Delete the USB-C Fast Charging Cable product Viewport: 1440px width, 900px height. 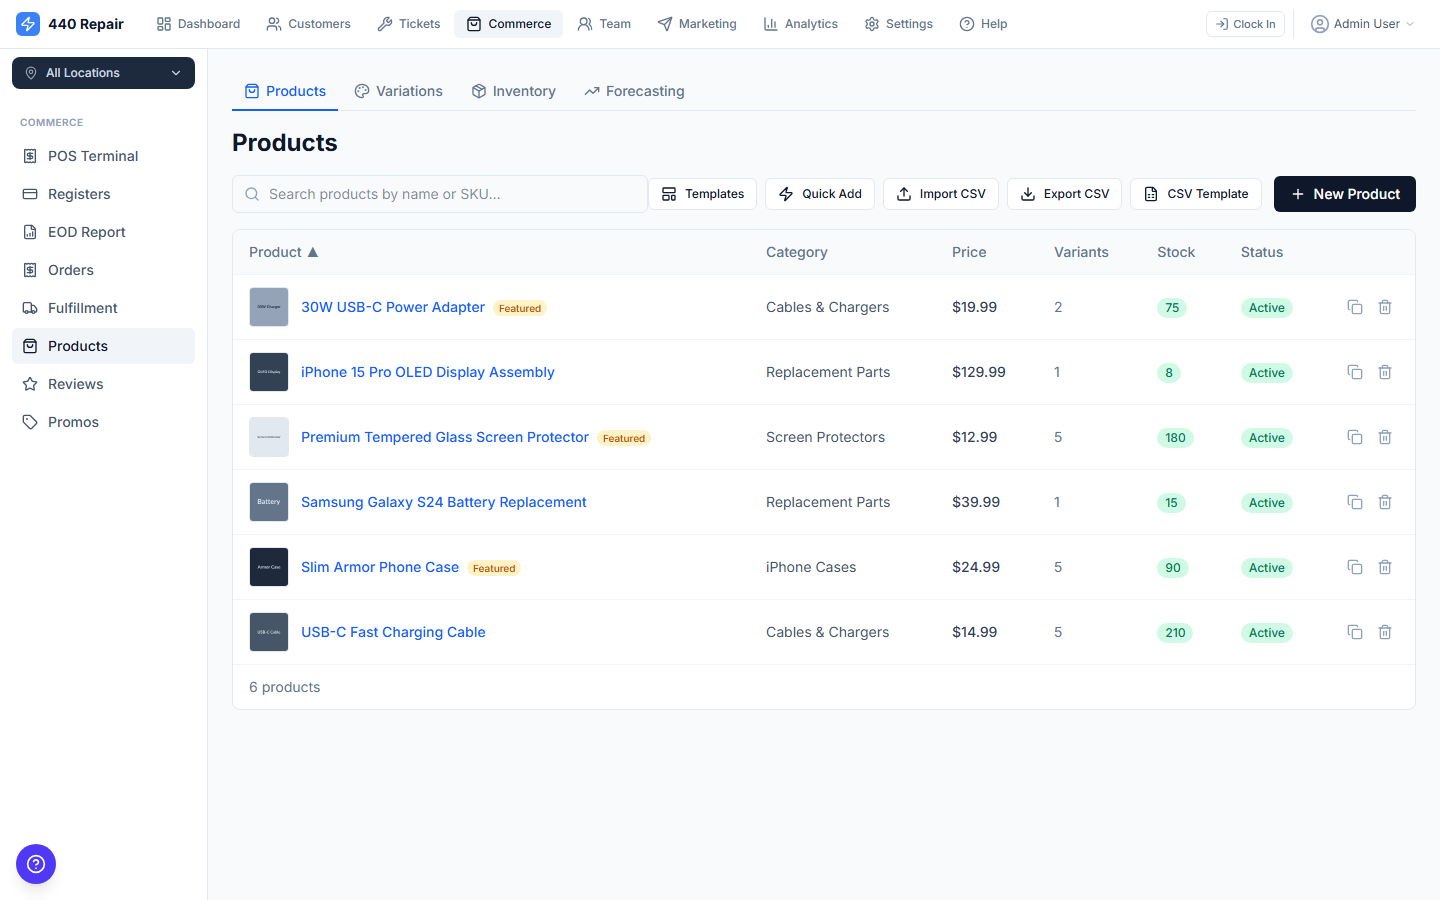tap(1385, 632)
